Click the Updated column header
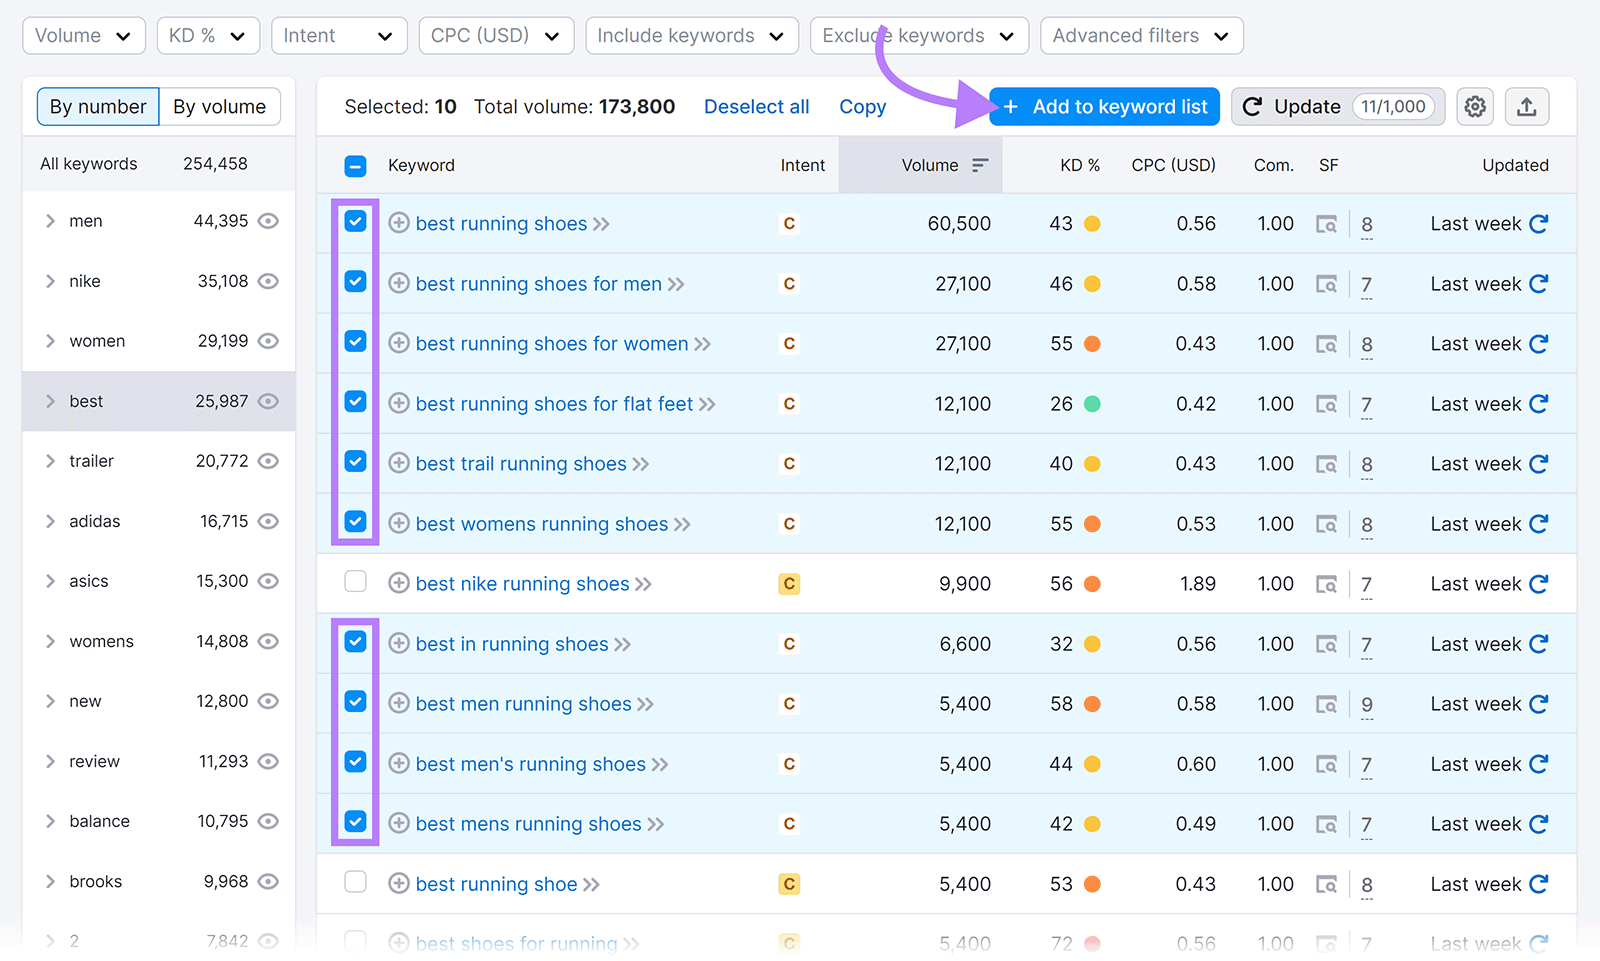Viewport: 1600px width, 961px height. (x=1515, y=165)
